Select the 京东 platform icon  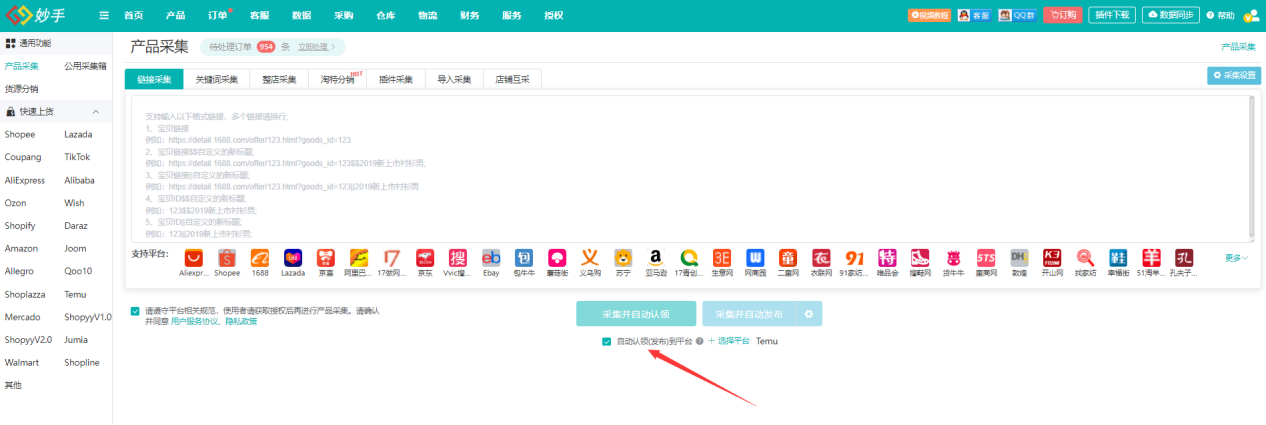coord(425,258)
